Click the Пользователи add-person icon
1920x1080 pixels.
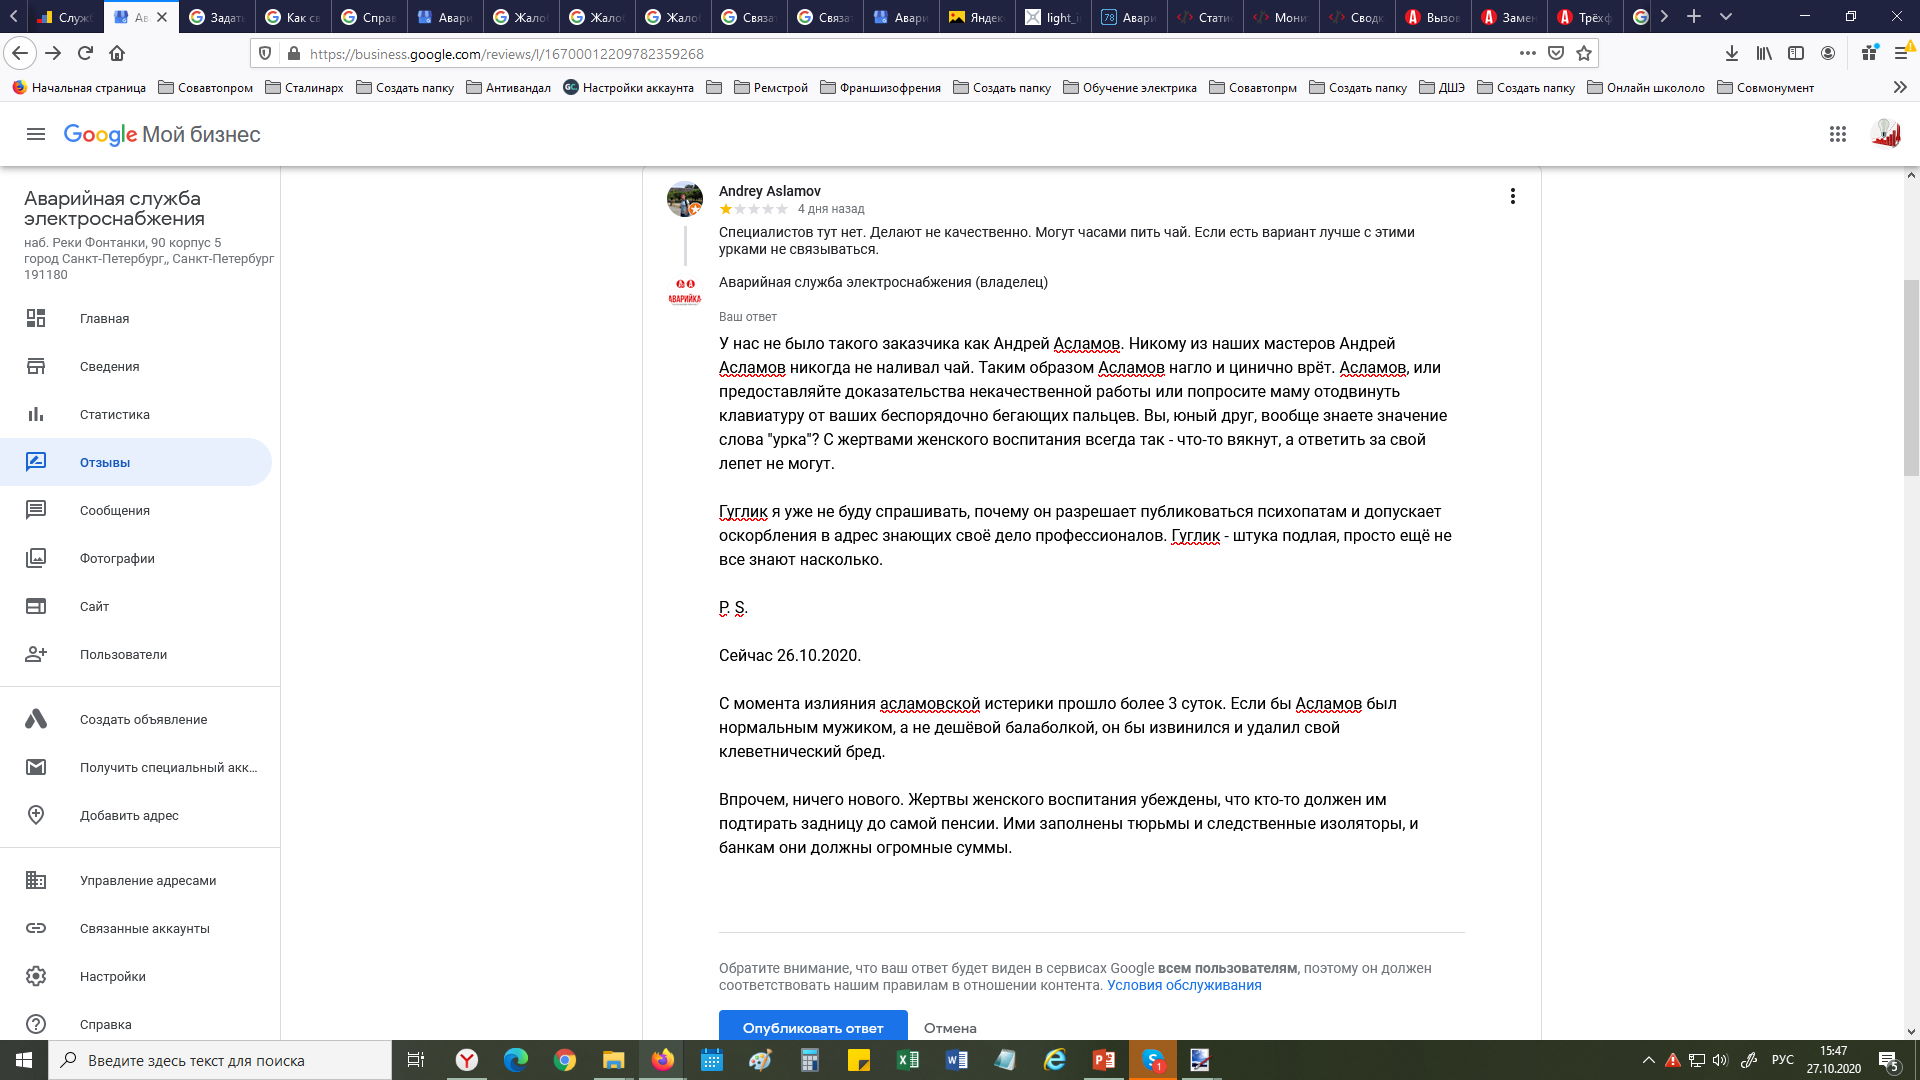36,654
